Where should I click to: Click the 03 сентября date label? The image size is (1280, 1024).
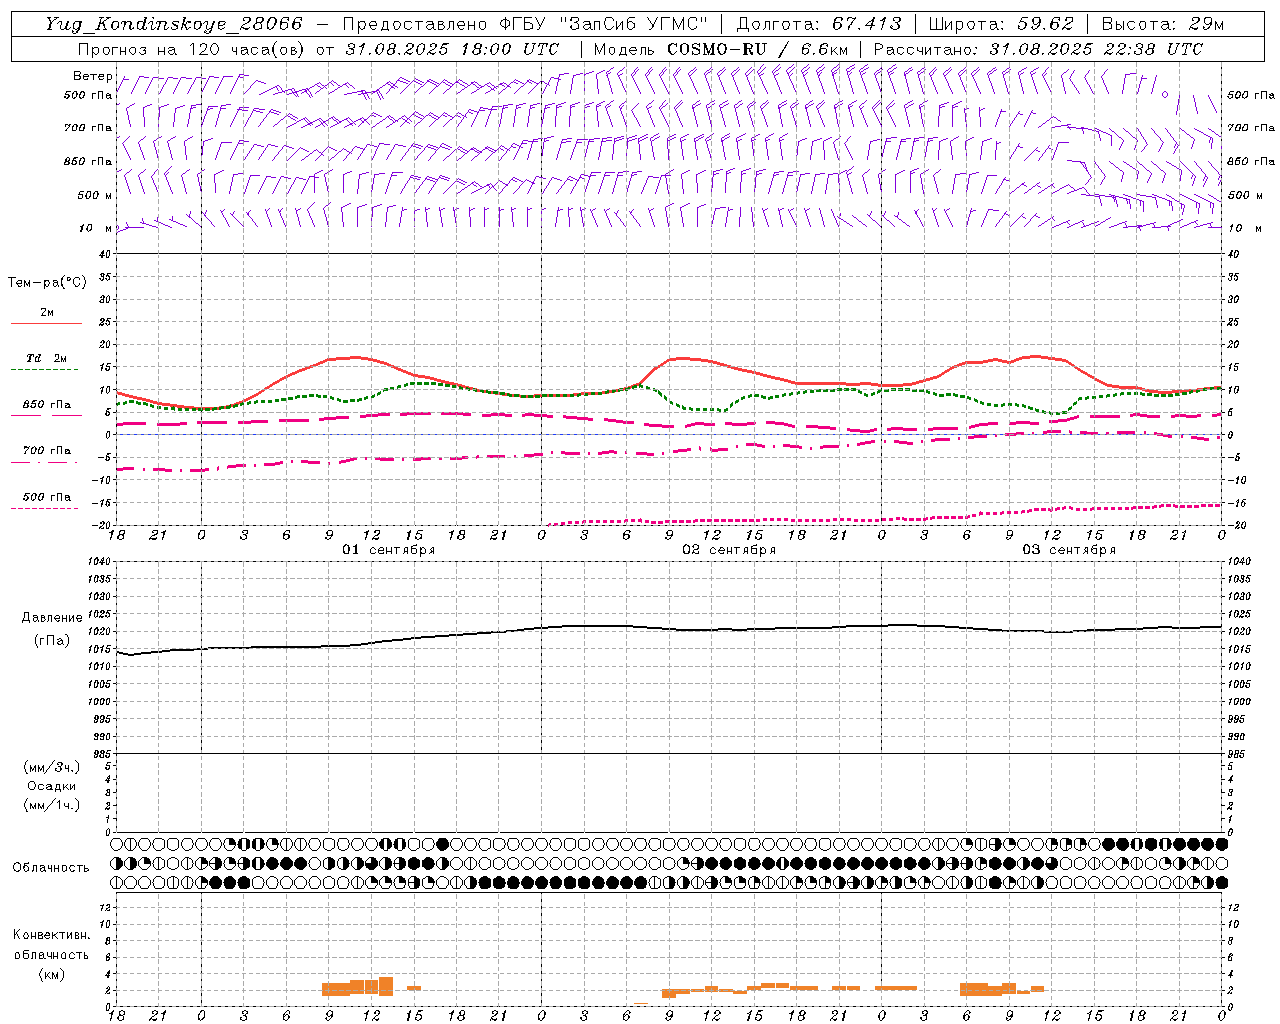click(x=1069, y=550)
